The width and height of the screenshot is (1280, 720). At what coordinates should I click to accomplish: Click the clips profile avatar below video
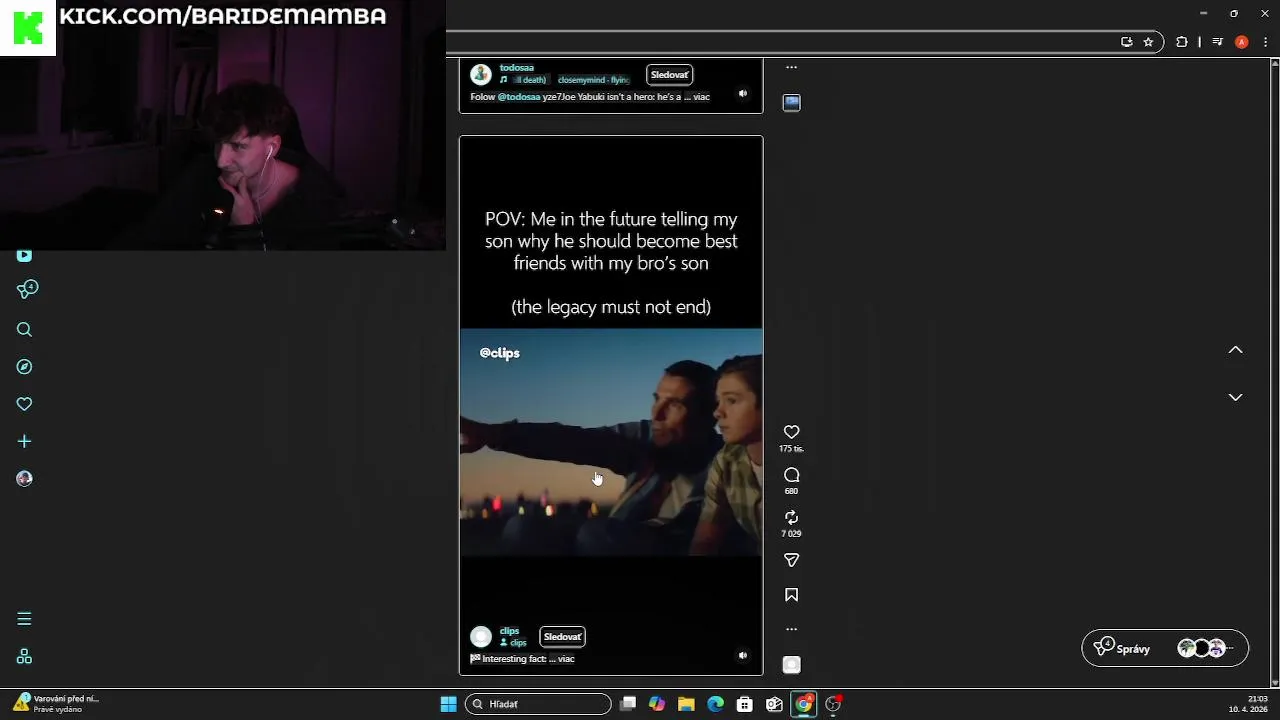coord(481,637)
